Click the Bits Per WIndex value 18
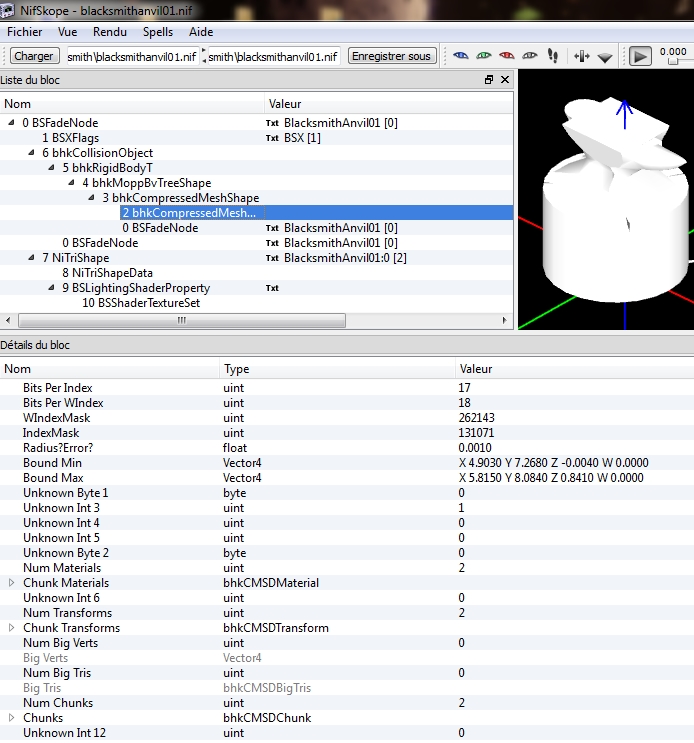Image resolution: width=694 pixels, height=743 pixels. pyautogui.click(x=464, y=403)
